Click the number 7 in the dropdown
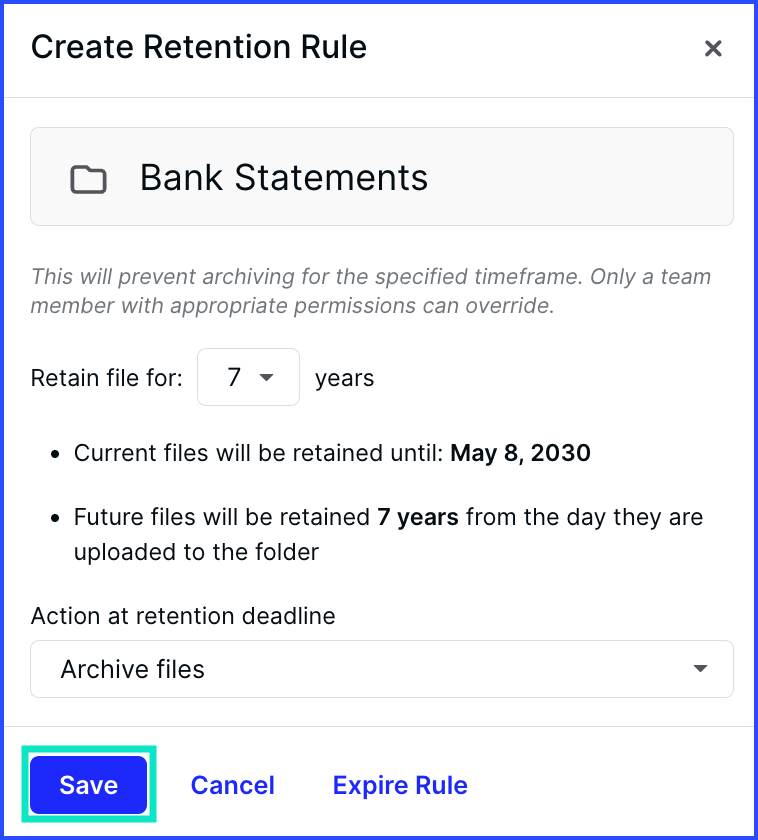The height and width of the screenshot is (840, 758). (234, 377)
